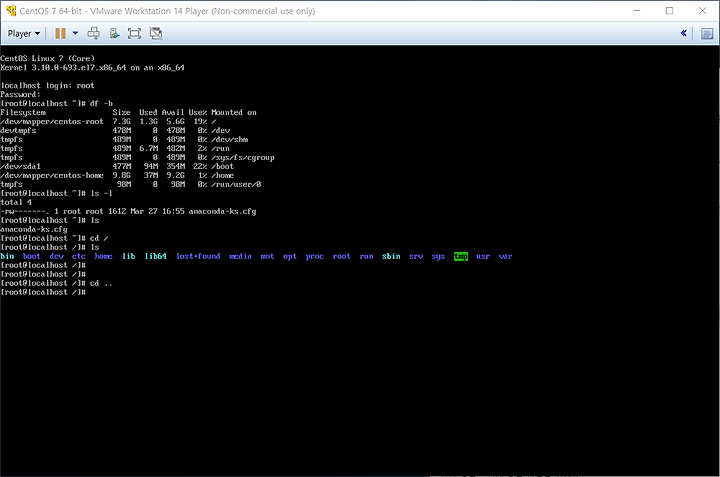
Task: Click the 'lib64' directory name
Action: [x=156, y=256]
